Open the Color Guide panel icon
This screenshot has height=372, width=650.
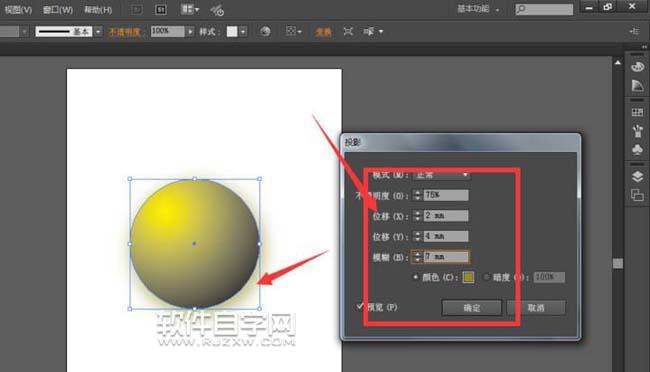pos(638,86)
